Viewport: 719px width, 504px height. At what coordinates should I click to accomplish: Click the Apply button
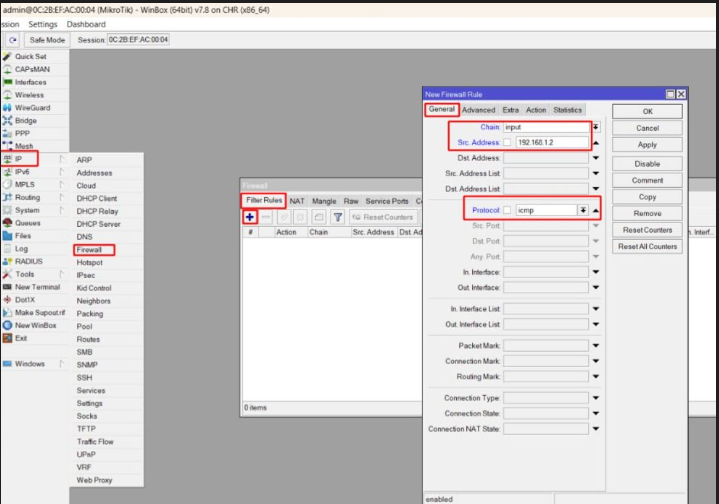coord(647,144)
